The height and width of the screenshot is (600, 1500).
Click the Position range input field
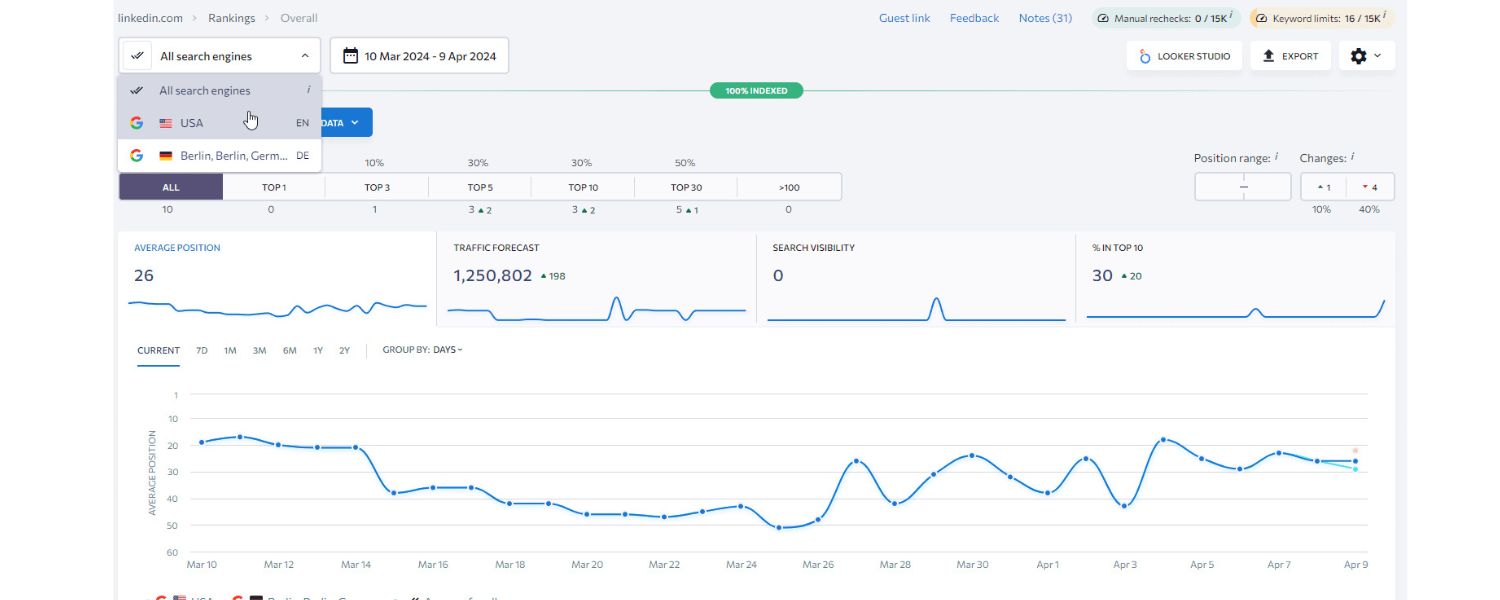point(1242,185)
